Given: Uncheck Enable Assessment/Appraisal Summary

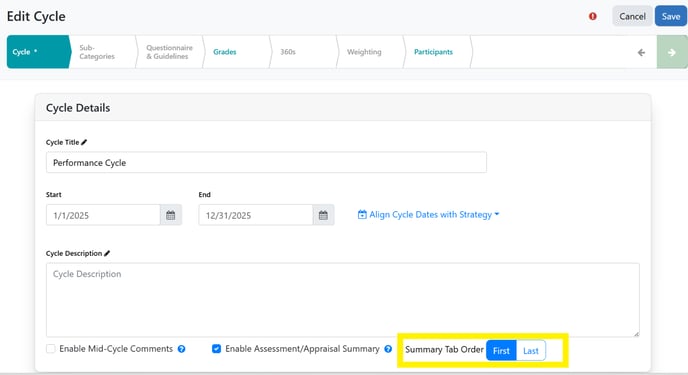Looking at the screenshot, I should point(216,349).
